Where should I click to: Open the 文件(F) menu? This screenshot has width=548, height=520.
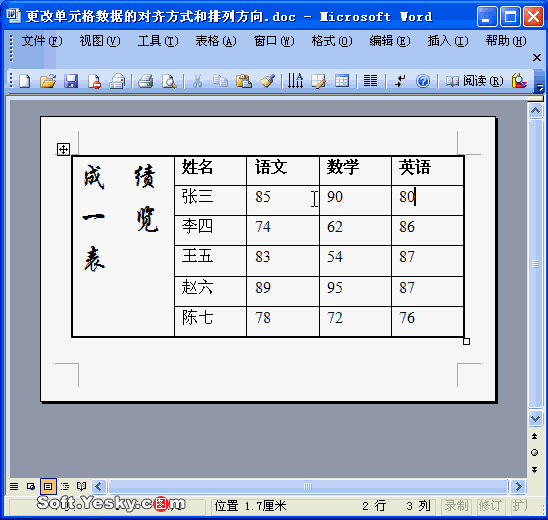[x=42, y=41]
